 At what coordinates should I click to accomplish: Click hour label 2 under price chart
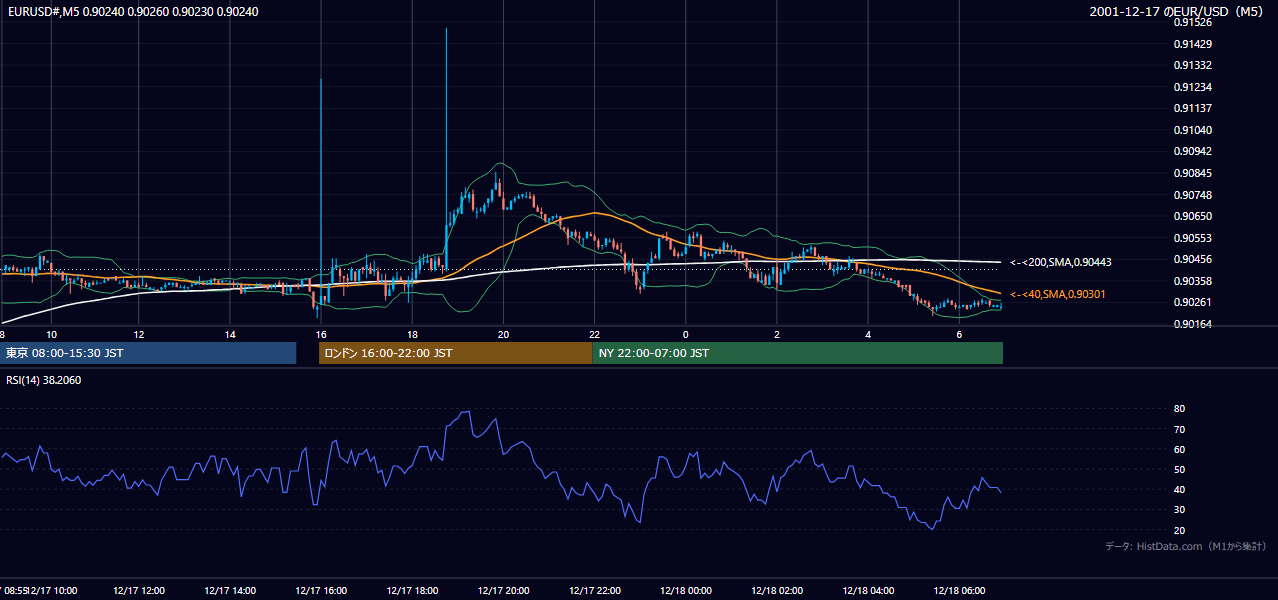coord(777,334)
